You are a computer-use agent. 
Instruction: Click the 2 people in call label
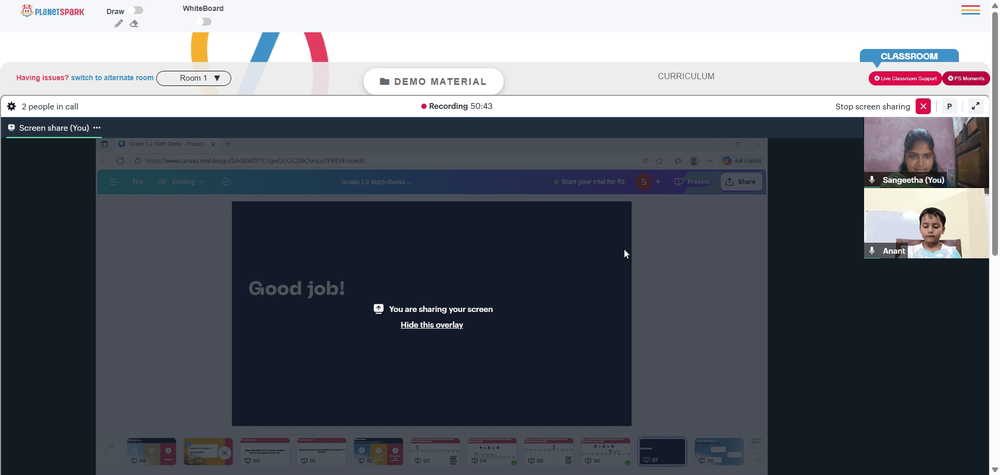(50, 106)
